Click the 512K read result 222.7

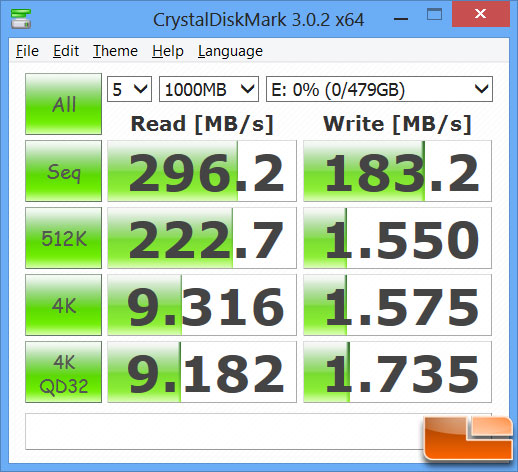202,238
